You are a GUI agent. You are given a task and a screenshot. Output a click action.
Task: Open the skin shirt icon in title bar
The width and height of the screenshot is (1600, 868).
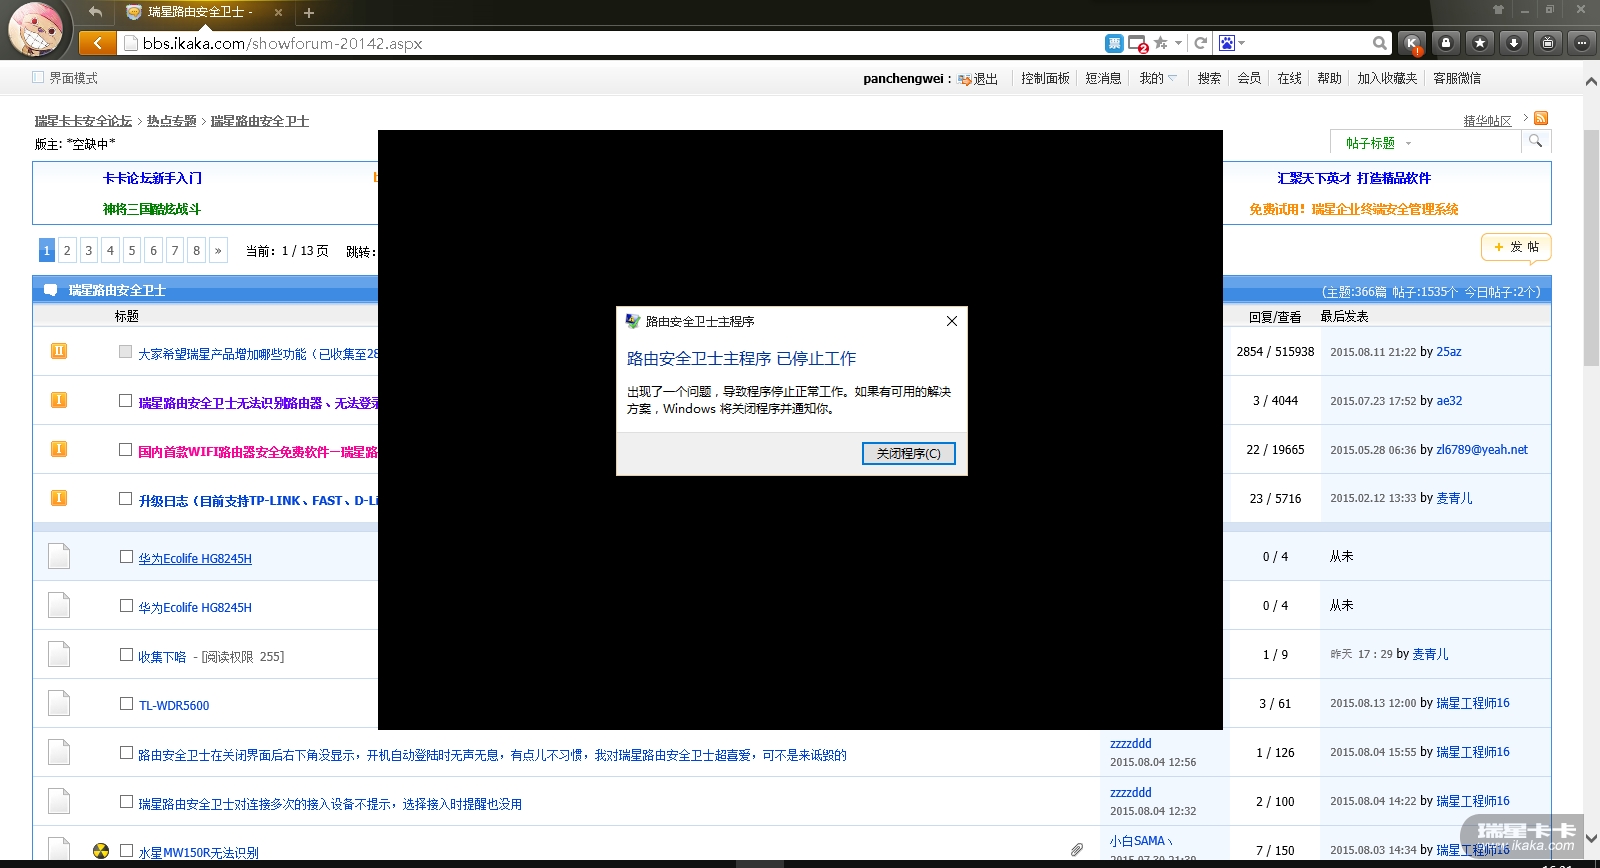(1498, 10)
